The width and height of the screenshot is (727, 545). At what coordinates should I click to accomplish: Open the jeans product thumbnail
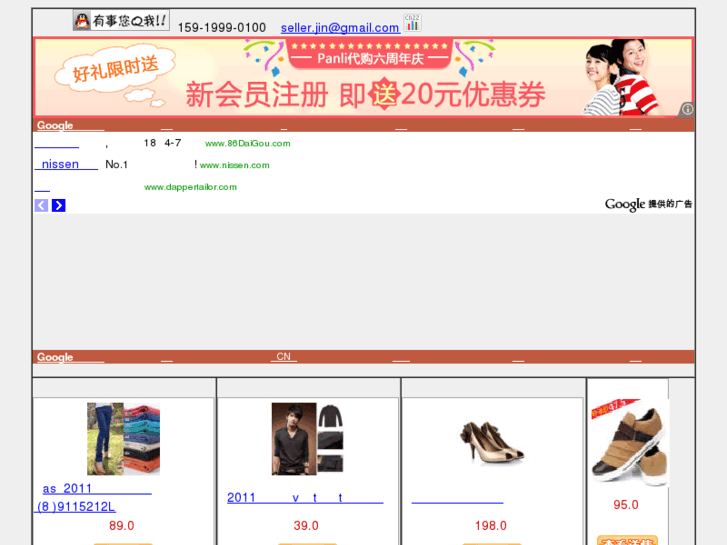point(123,438)
